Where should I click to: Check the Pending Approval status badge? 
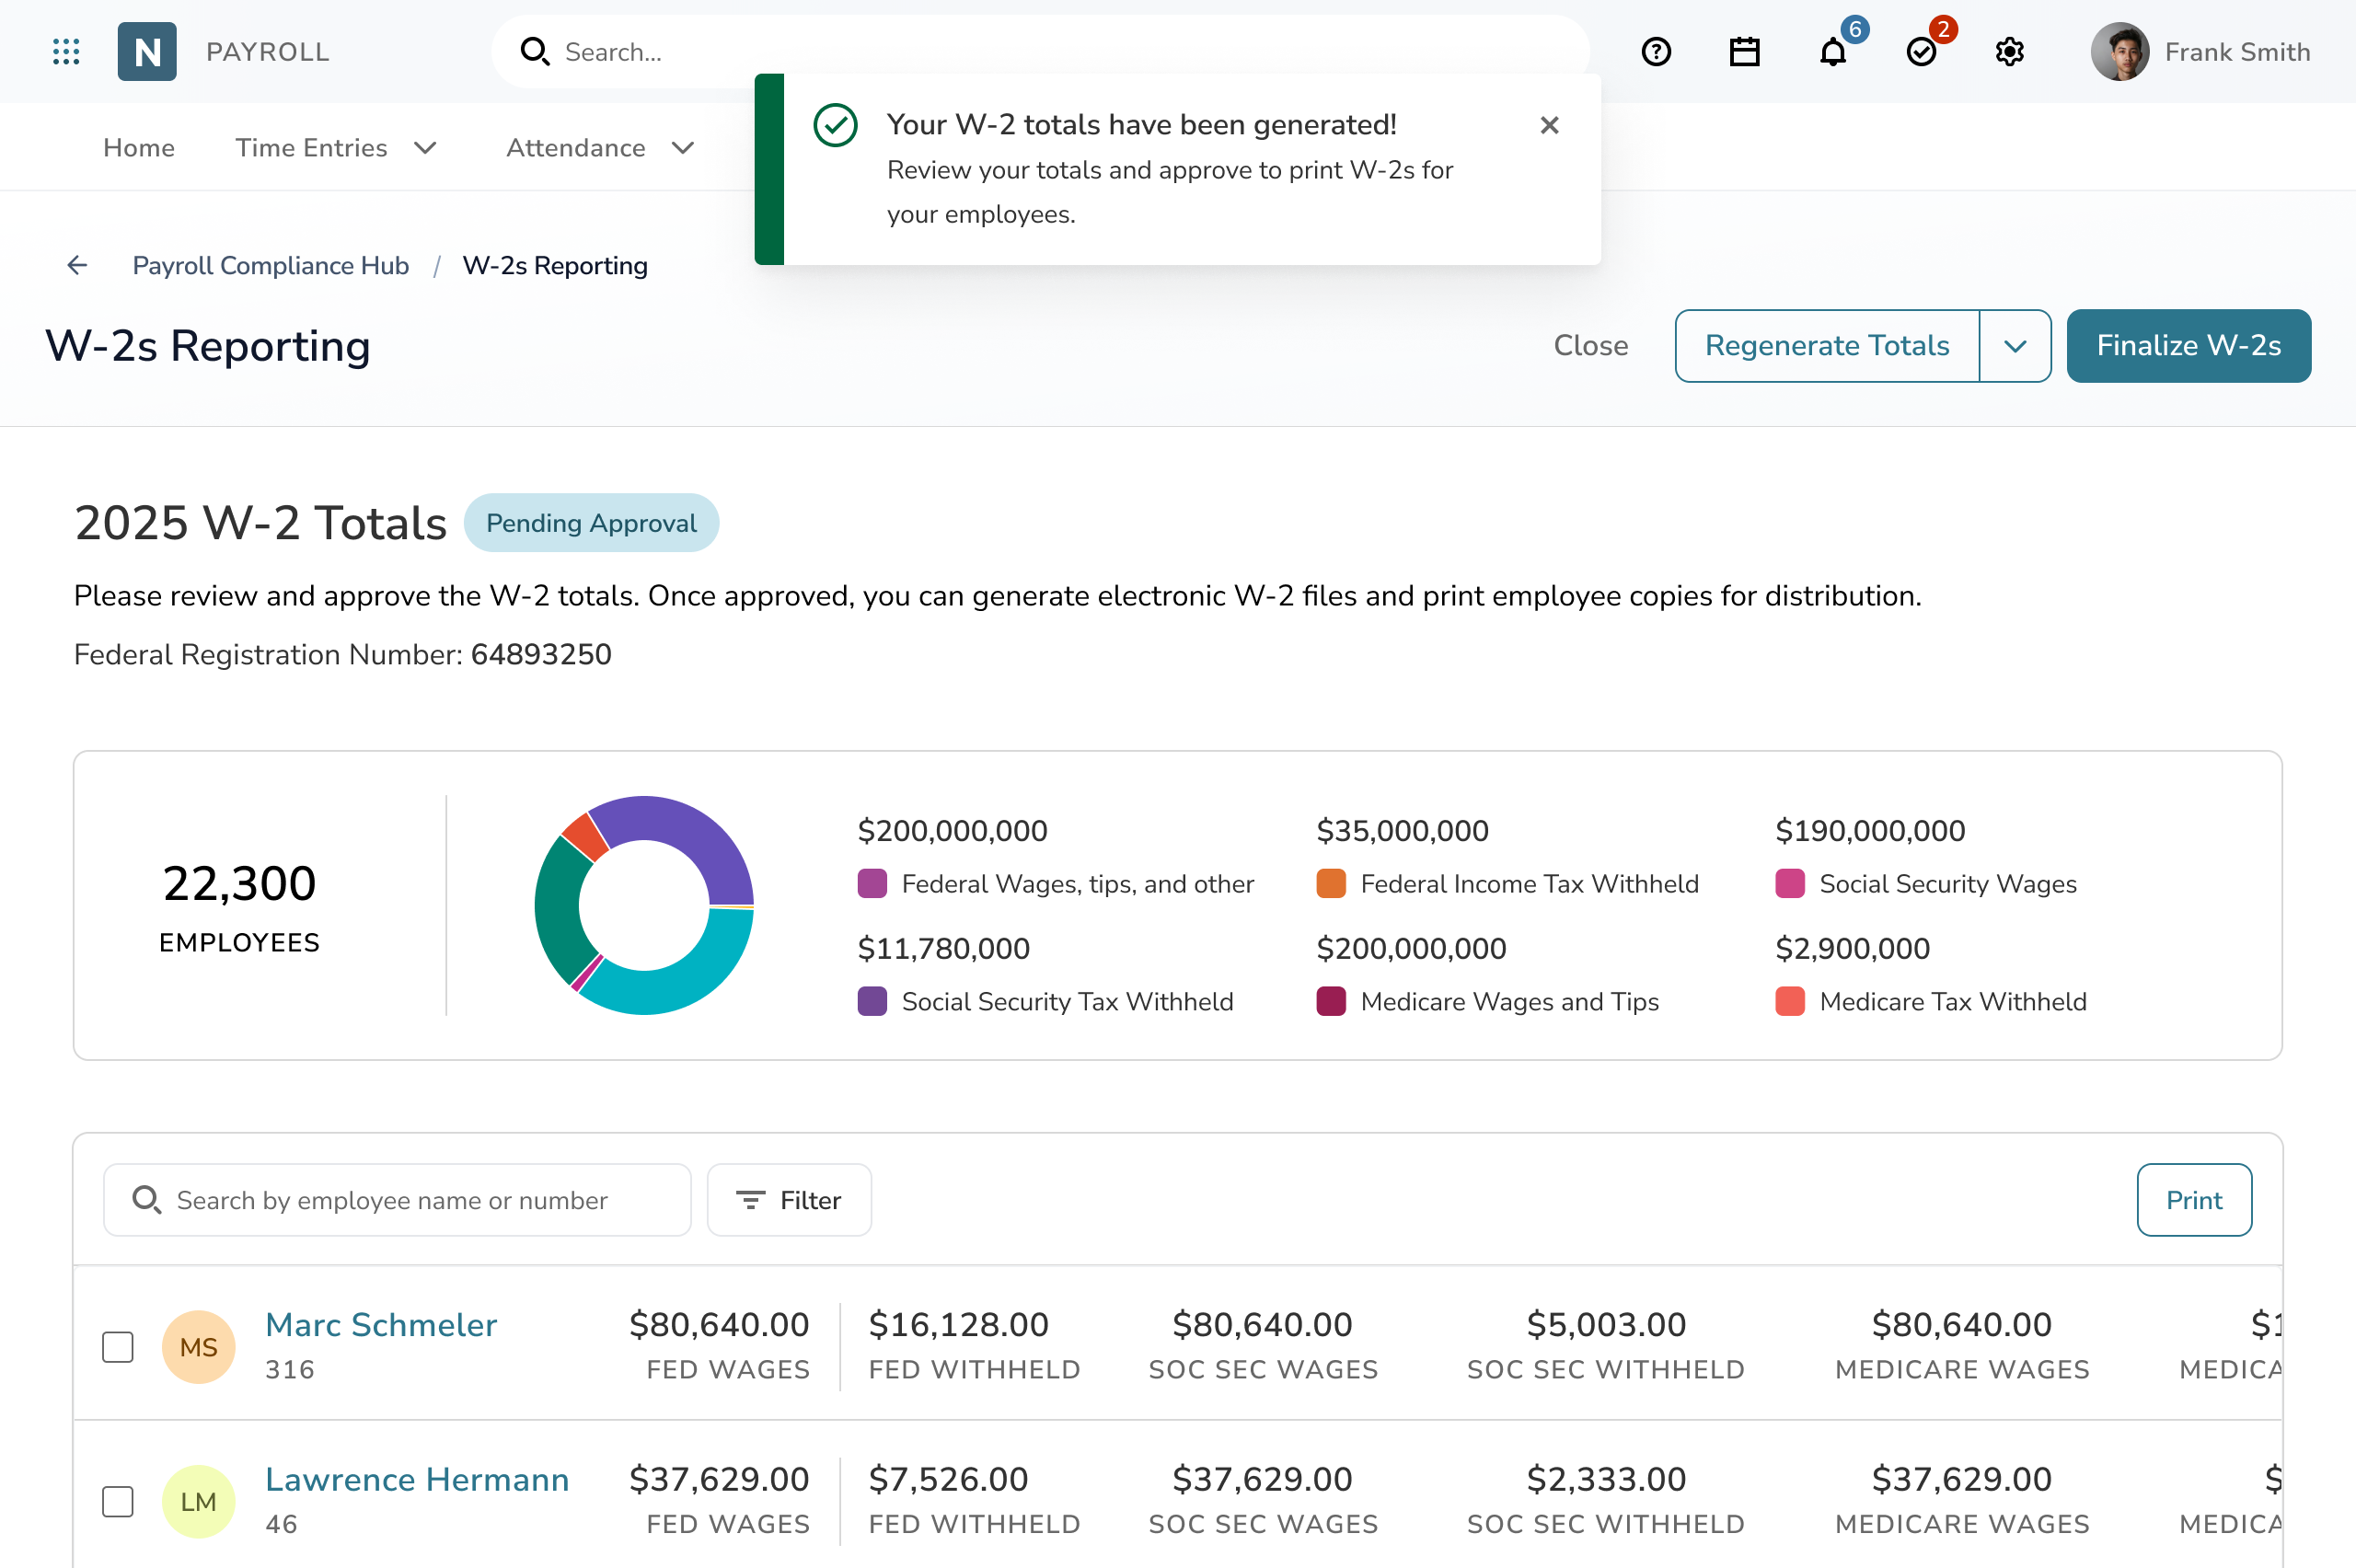(591, 522)
